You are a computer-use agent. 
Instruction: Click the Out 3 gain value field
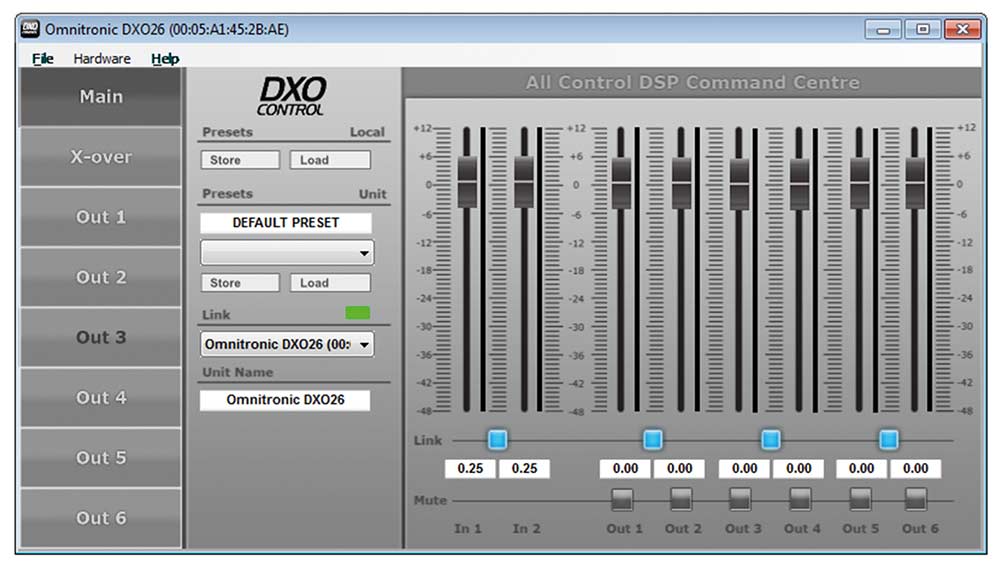pos(744,469)
